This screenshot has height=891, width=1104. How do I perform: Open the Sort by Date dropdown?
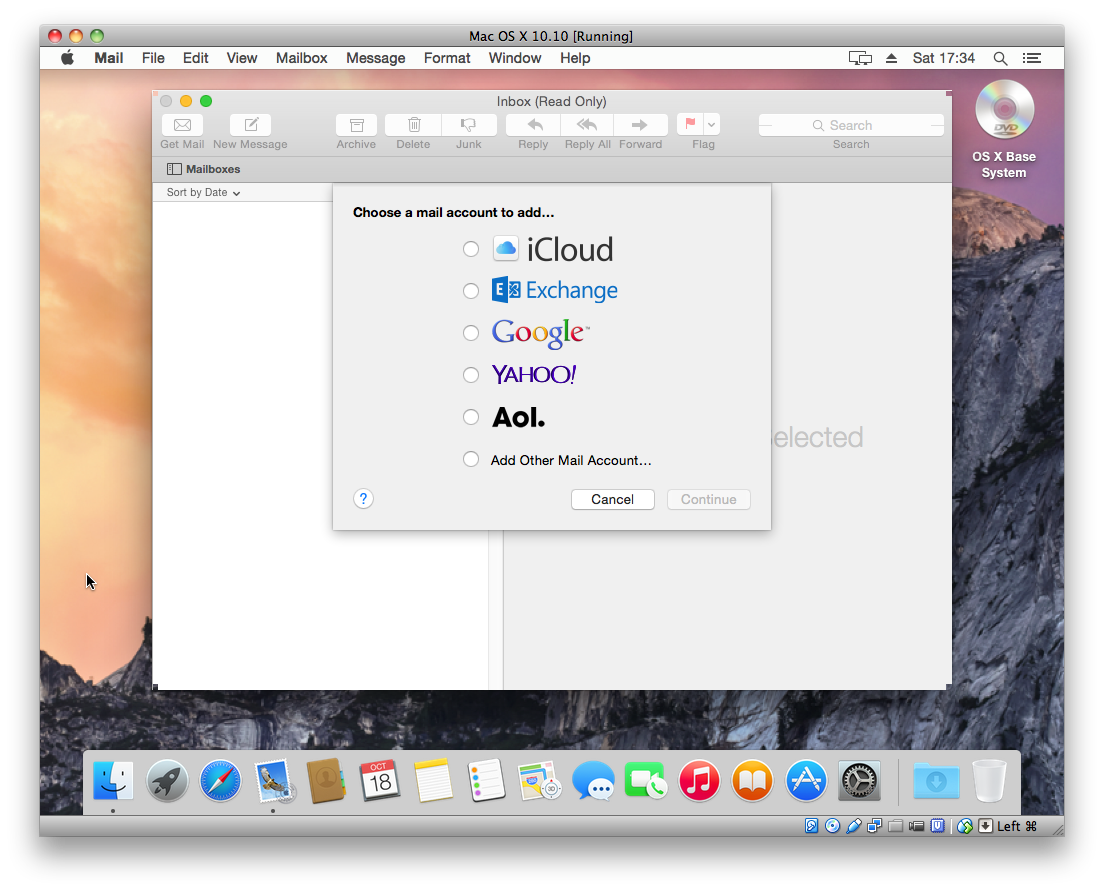click(x=203, y=192)
